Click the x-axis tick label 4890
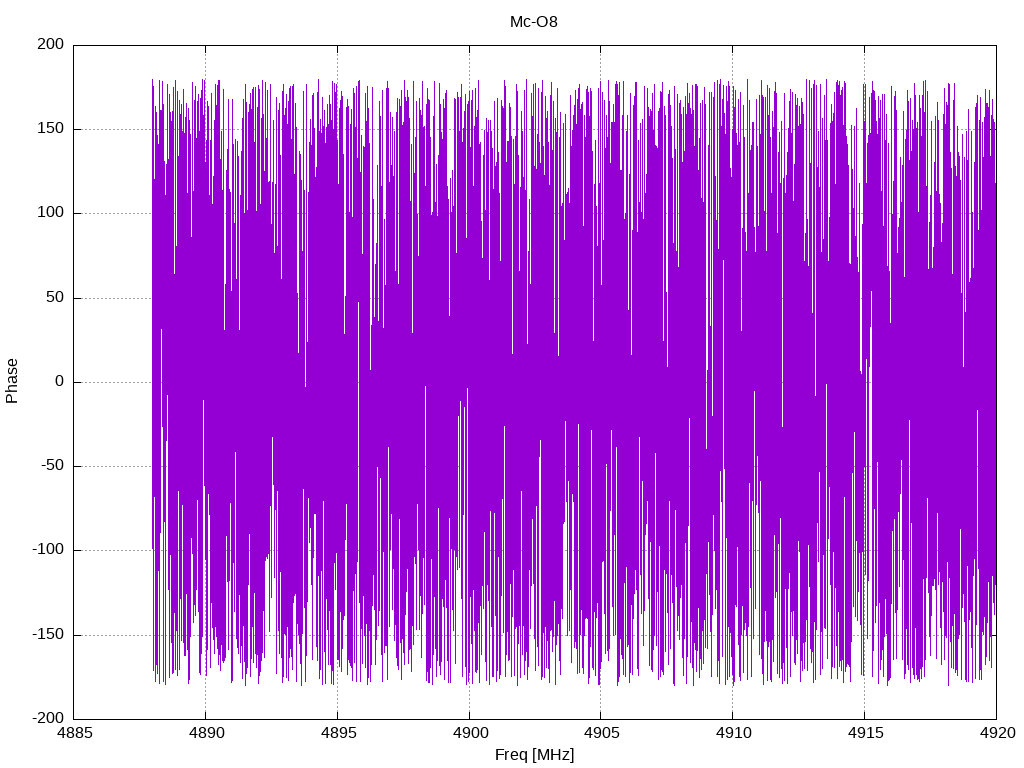Screen dimensions: 1024x768 206,733
